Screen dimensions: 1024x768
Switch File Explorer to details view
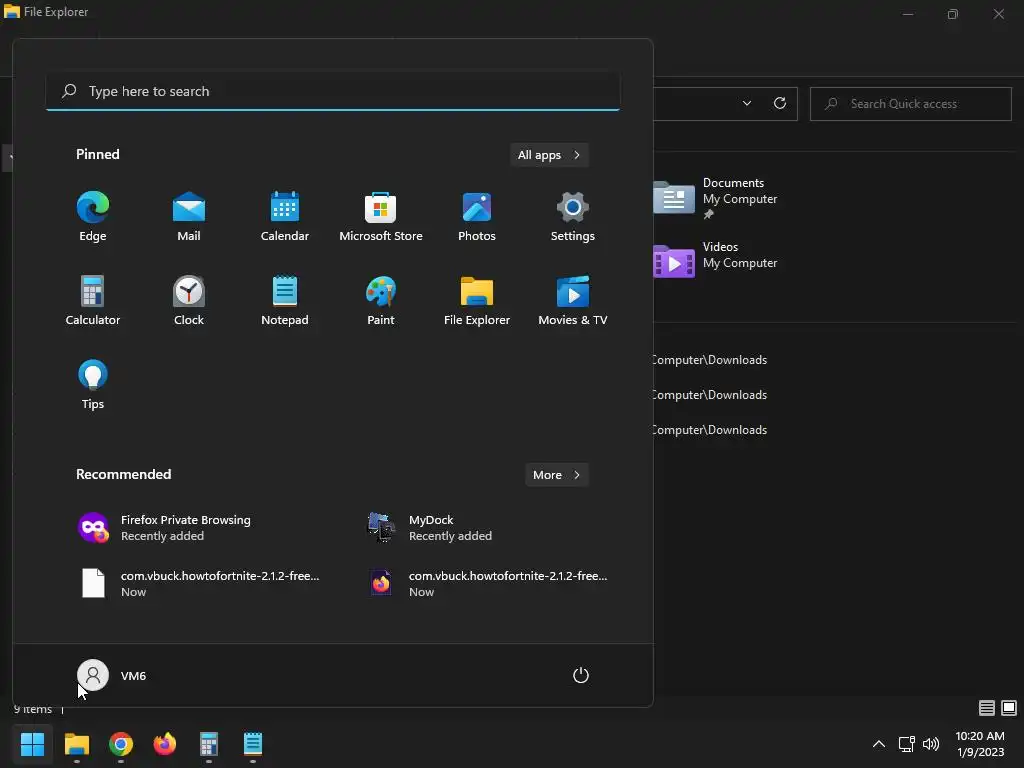tap(987, 707)
